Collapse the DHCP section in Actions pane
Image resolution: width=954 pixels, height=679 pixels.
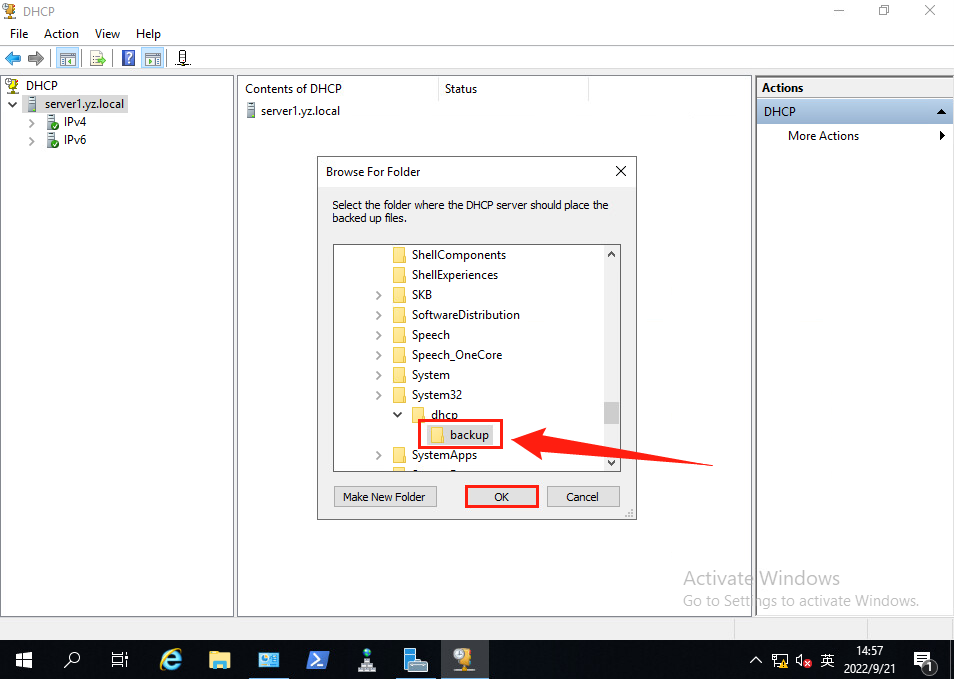[941, 112]
